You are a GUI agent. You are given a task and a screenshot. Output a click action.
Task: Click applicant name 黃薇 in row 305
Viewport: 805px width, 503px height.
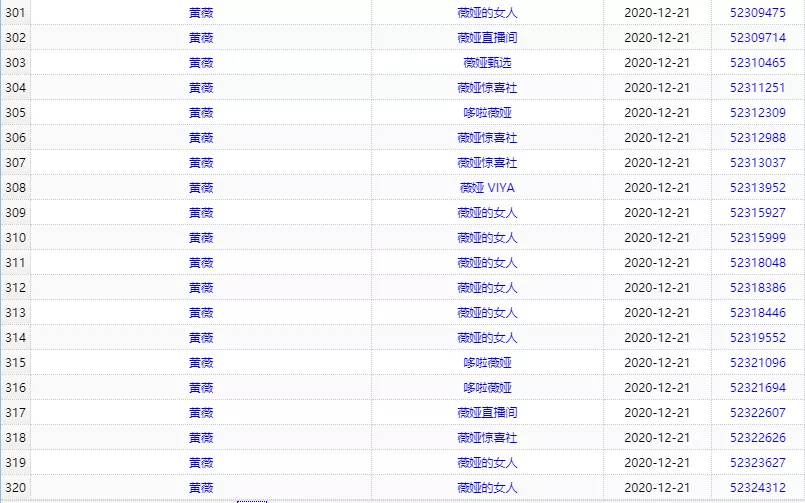click(201, 112)
